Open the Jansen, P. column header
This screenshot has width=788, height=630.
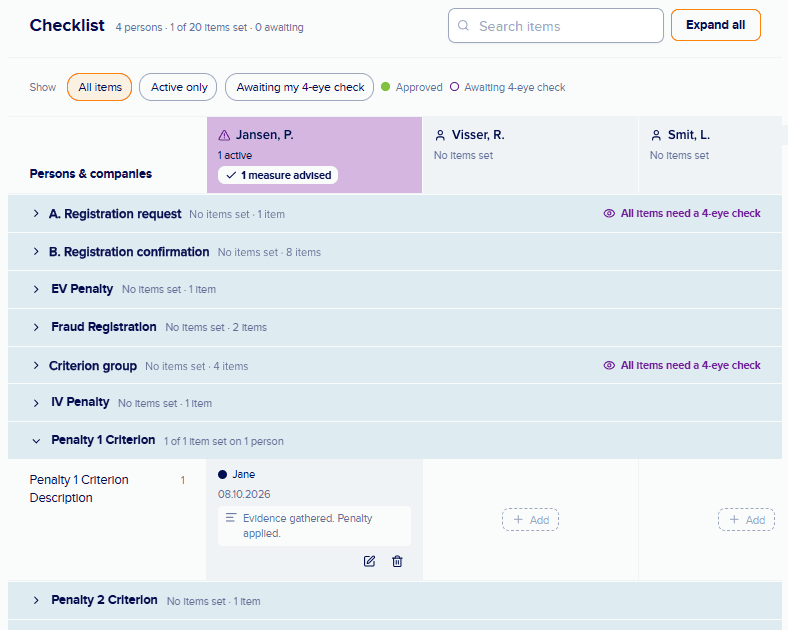click(315, 155)
